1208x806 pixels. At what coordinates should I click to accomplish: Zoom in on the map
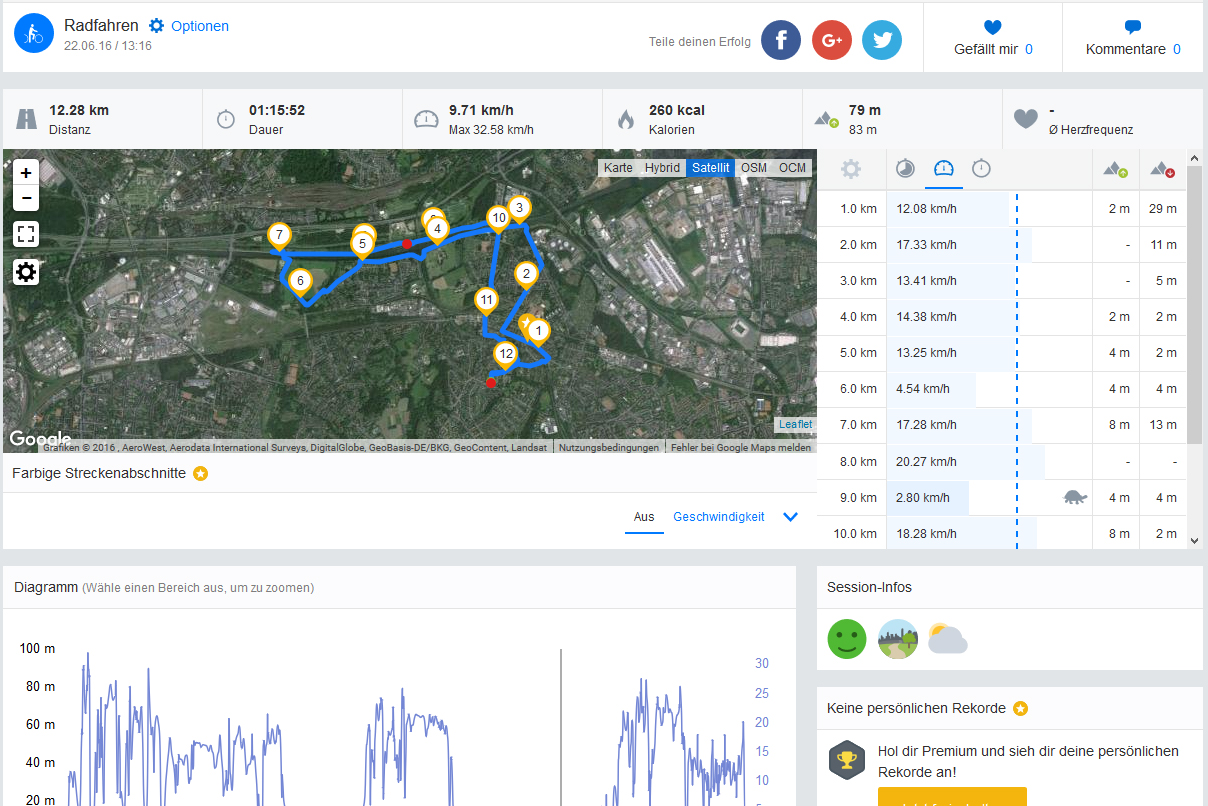point(26,172)
